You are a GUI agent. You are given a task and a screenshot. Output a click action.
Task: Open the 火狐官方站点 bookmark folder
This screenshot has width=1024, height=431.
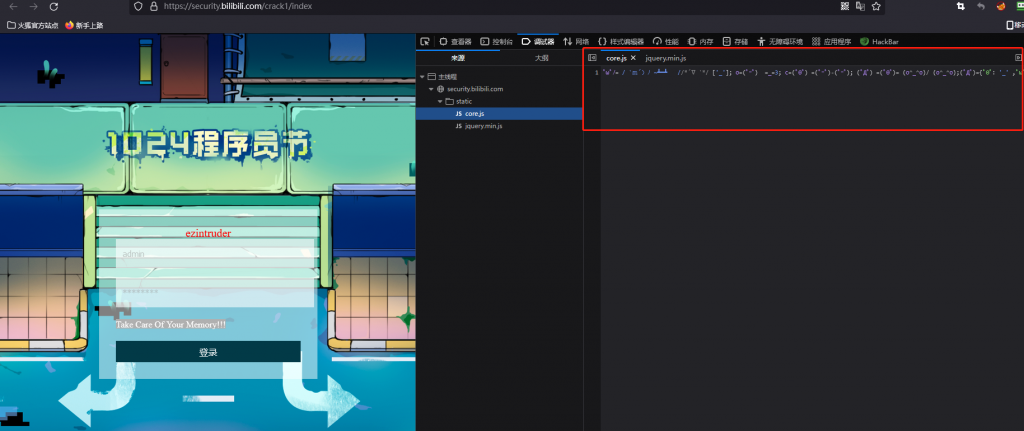tap(33, 25)
